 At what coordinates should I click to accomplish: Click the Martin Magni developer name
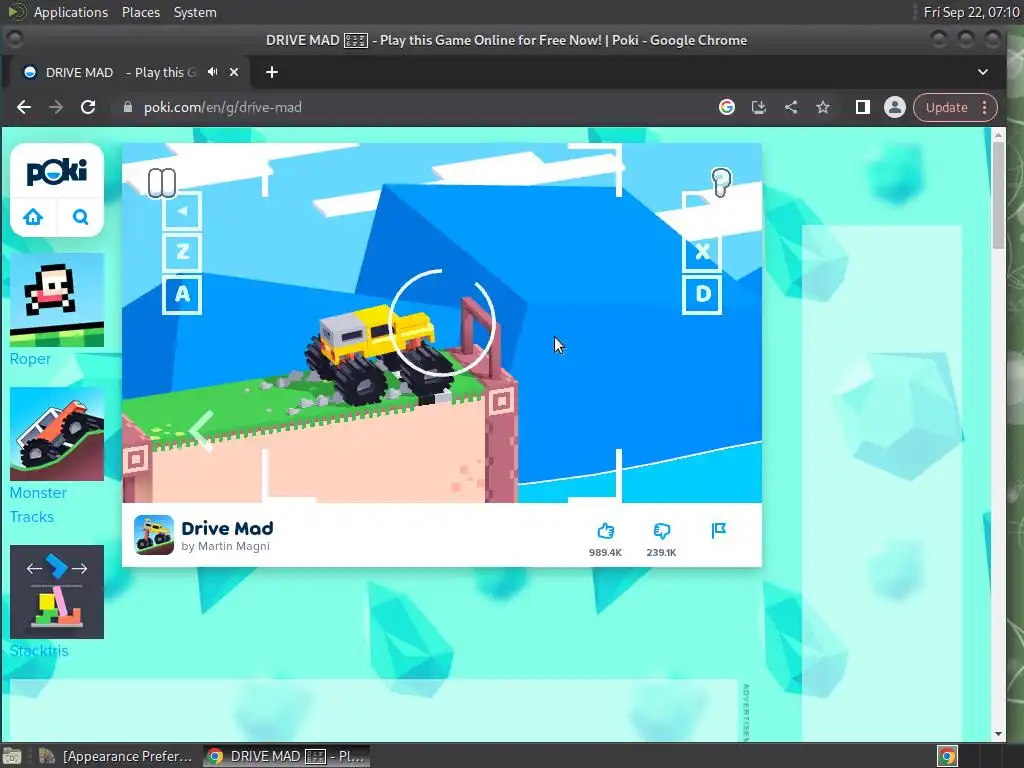tap(234, 546)
